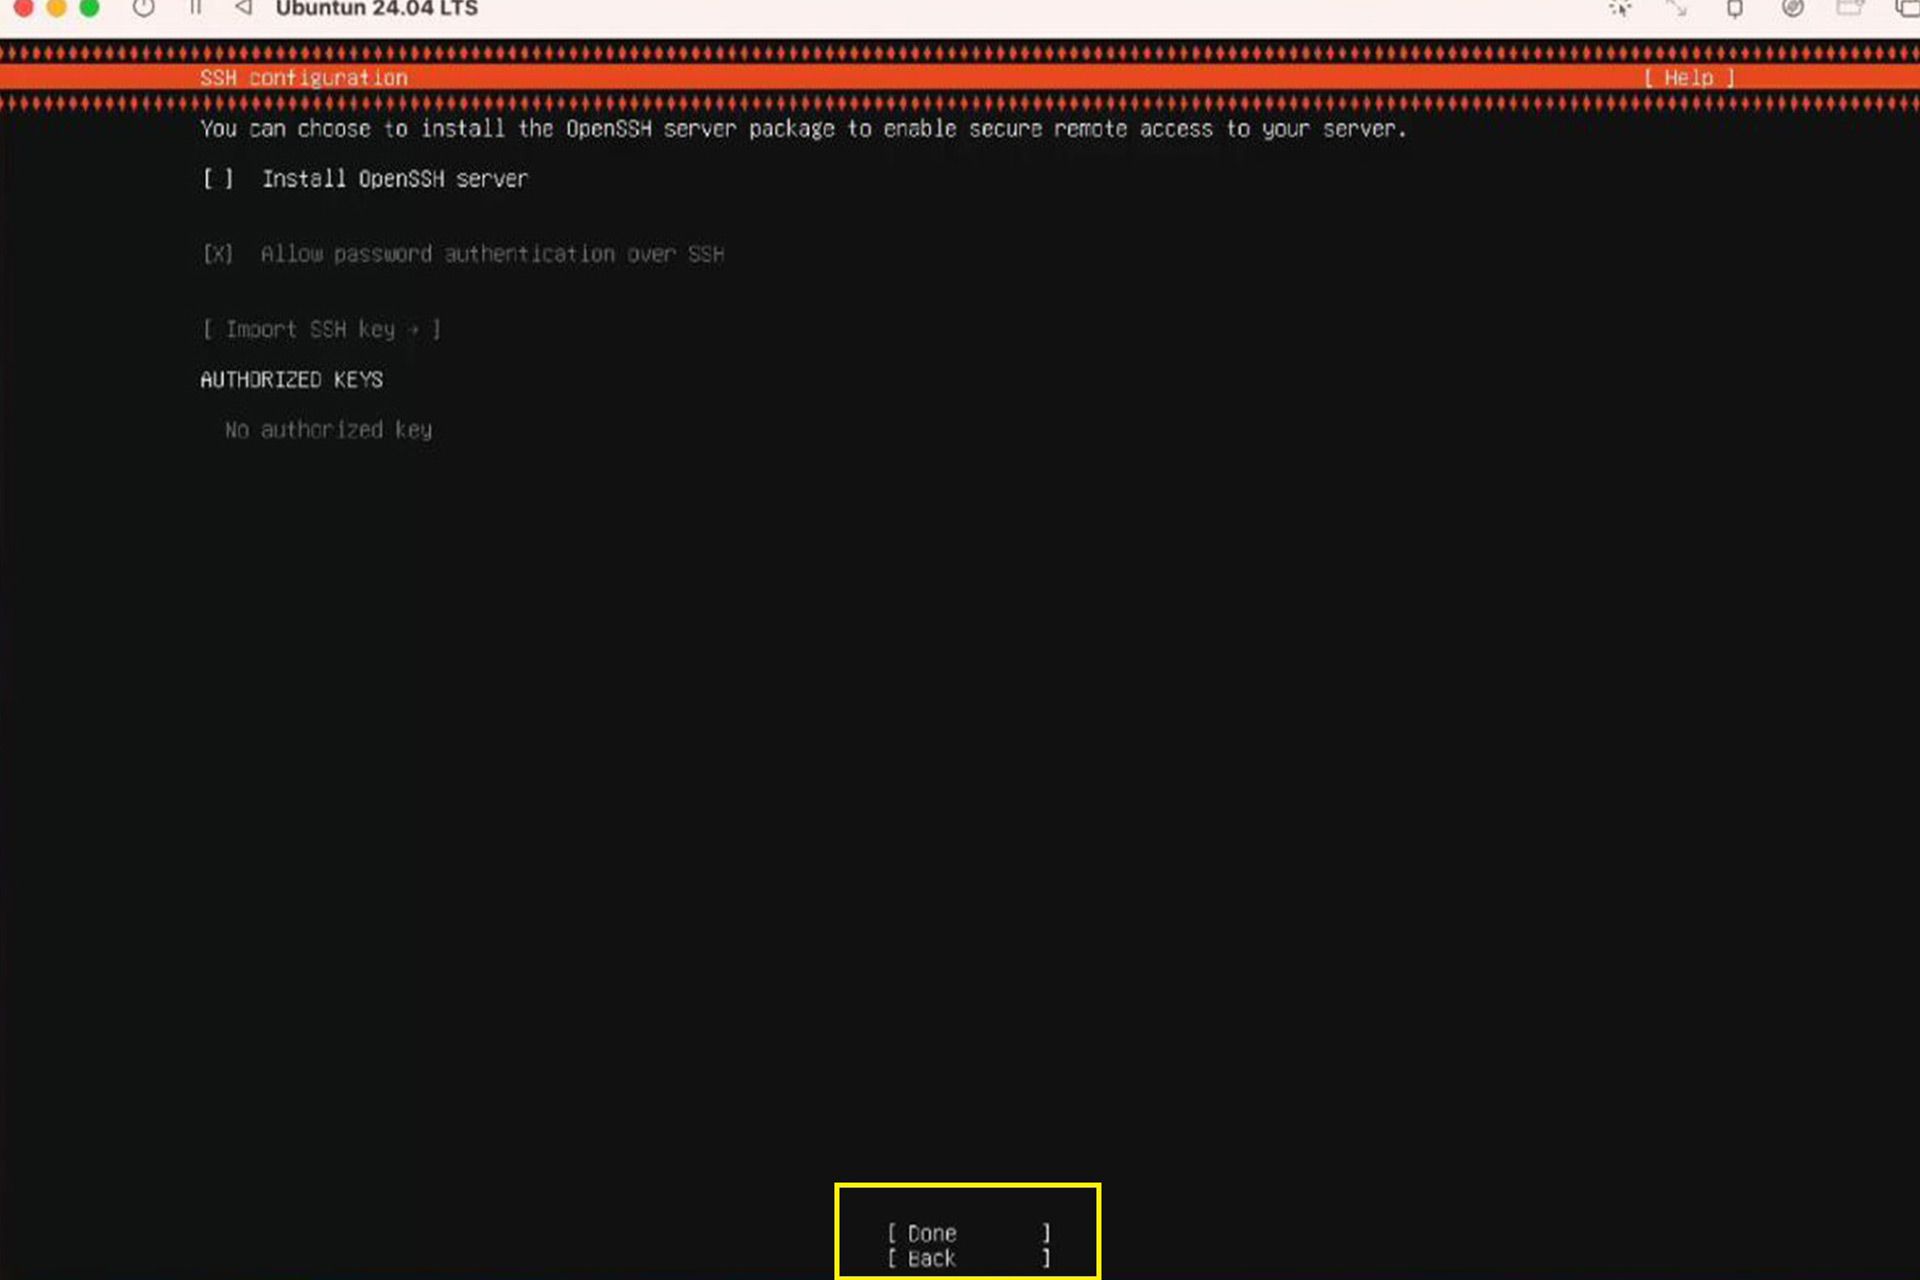
Task: Go back with the Back button
Action: coord(968,1258)
